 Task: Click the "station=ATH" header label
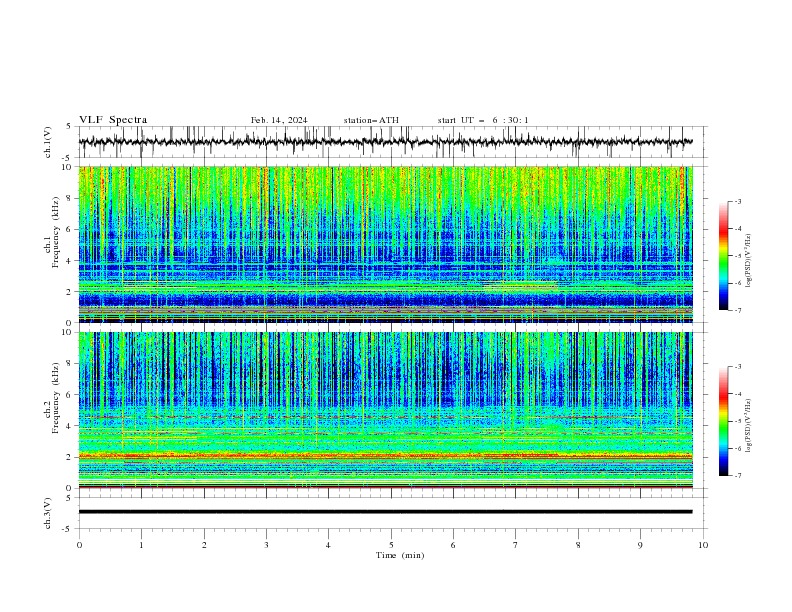[x=371, y=120]
